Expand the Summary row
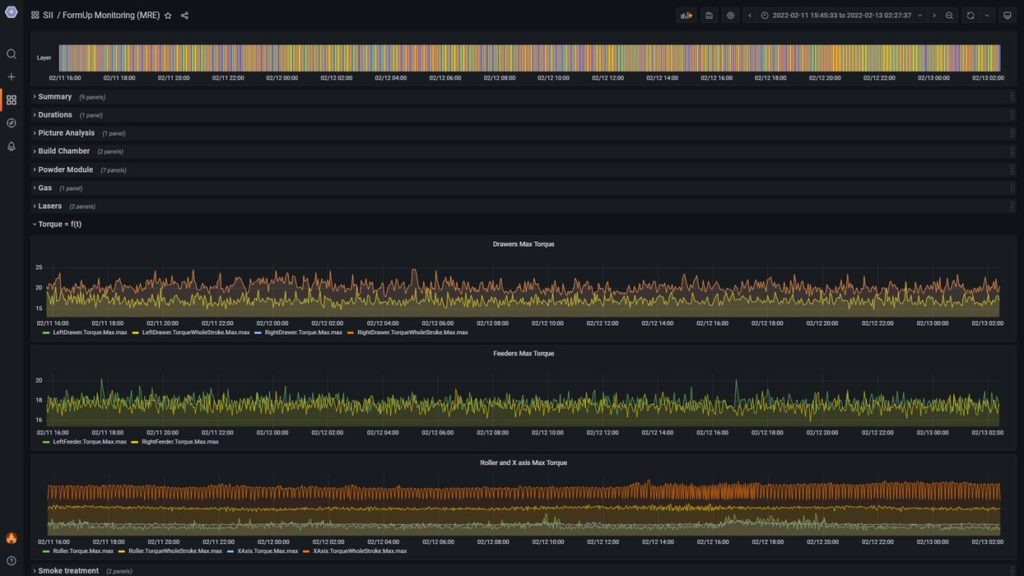This screenshot has height=576, width=1024. 54,97
